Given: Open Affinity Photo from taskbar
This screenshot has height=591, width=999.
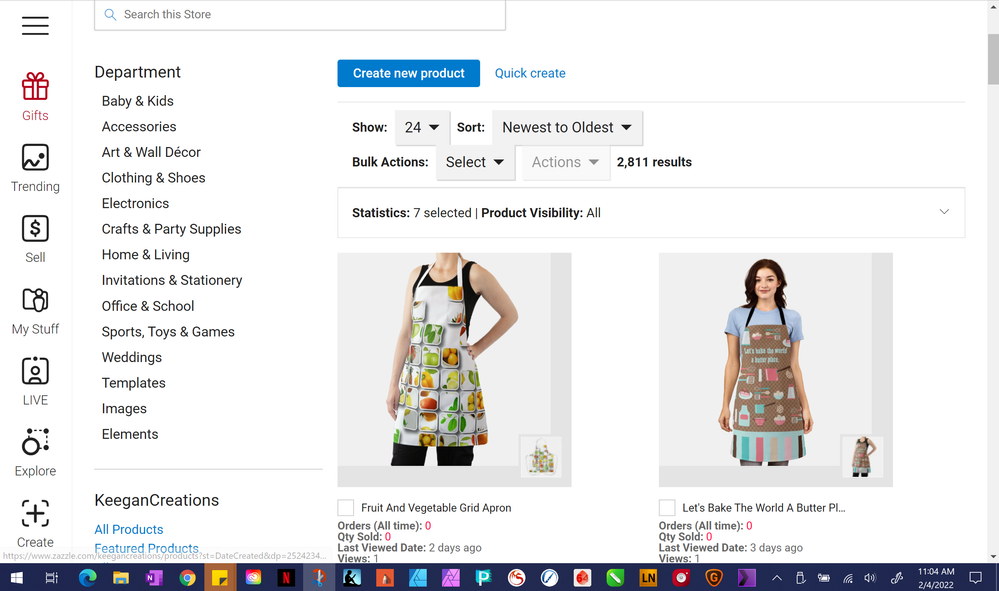Looking at the screenshot, I should [x=450, y=578].
